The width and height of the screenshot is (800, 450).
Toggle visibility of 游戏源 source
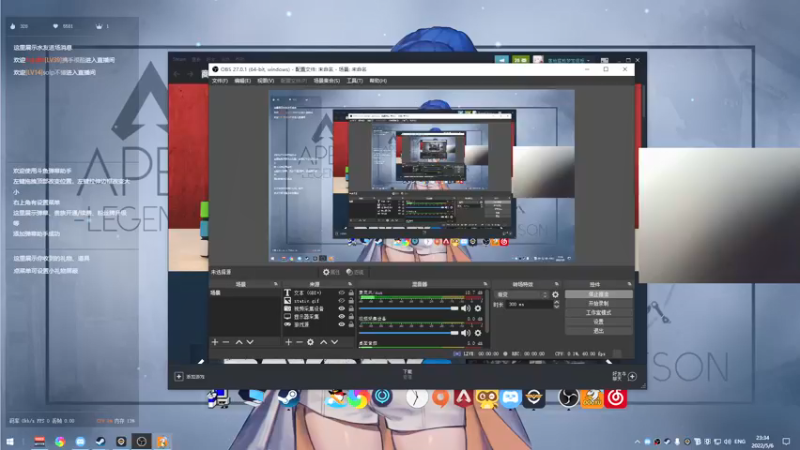341,324
